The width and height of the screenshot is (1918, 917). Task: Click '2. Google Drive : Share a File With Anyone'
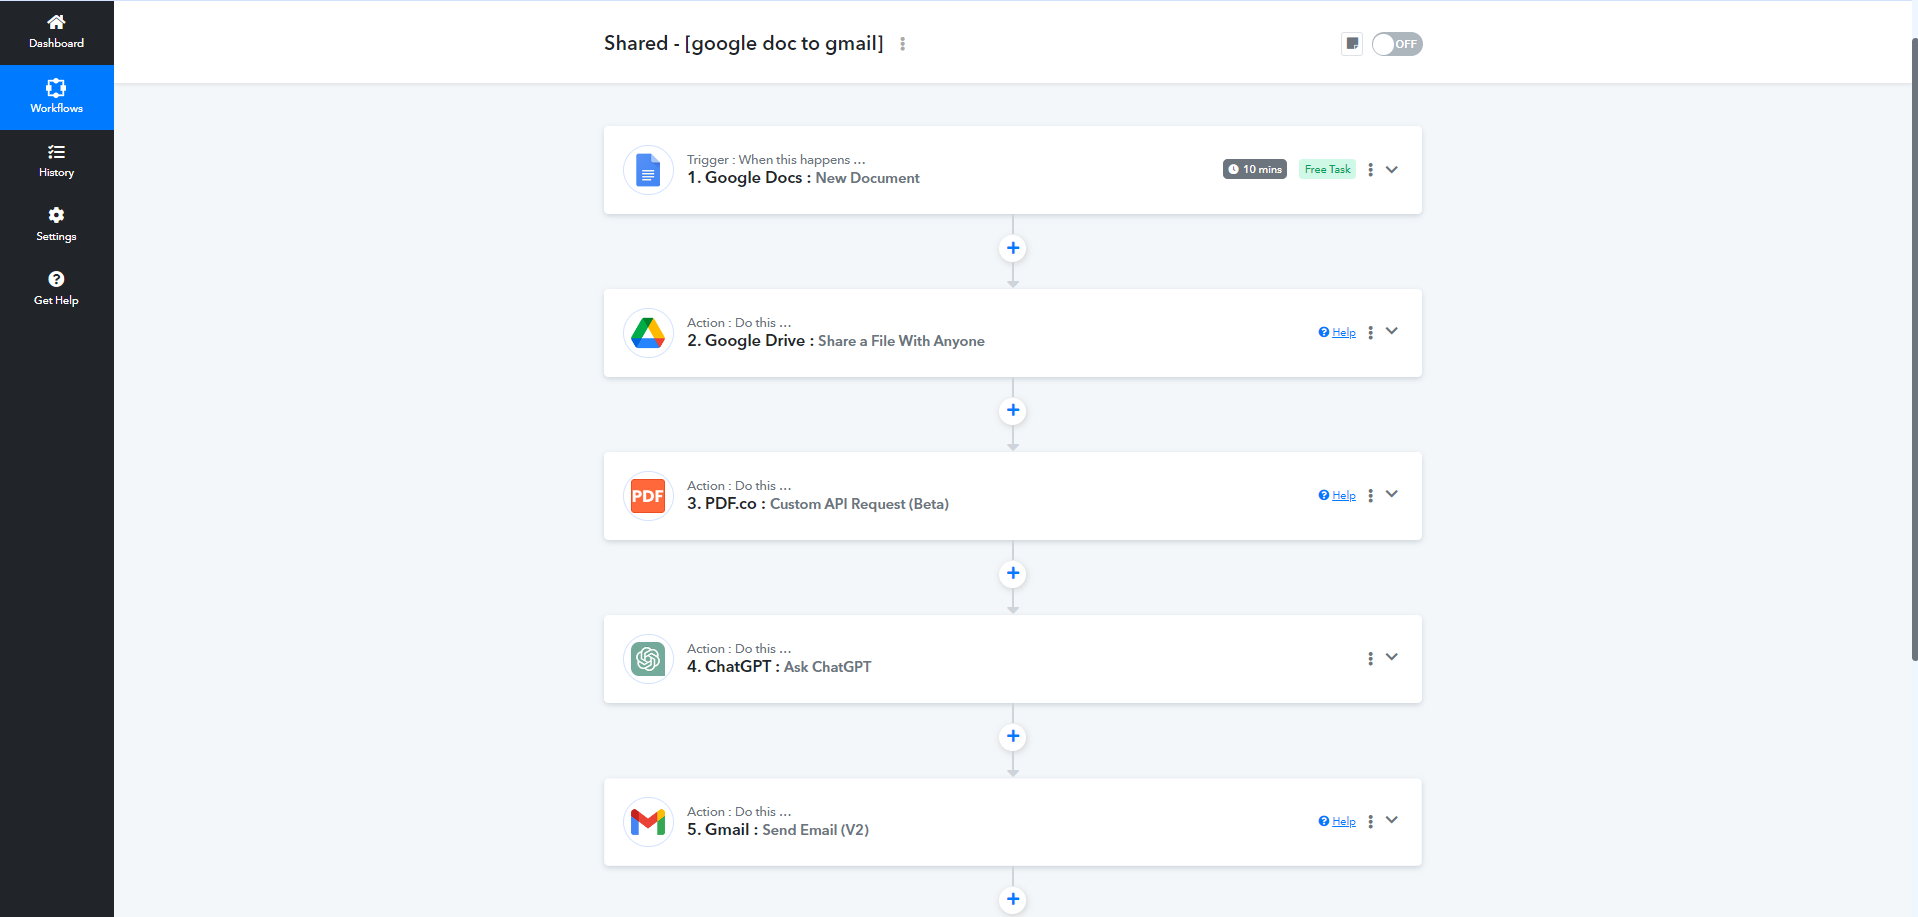pos(836,341)
